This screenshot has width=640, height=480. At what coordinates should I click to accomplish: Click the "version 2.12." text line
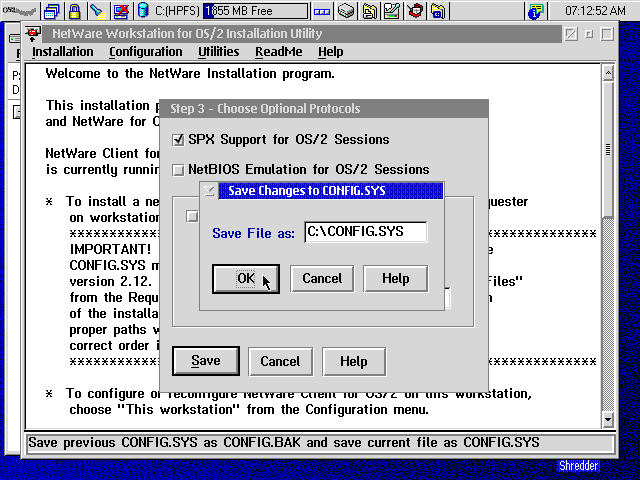click(x=111, y=282)
